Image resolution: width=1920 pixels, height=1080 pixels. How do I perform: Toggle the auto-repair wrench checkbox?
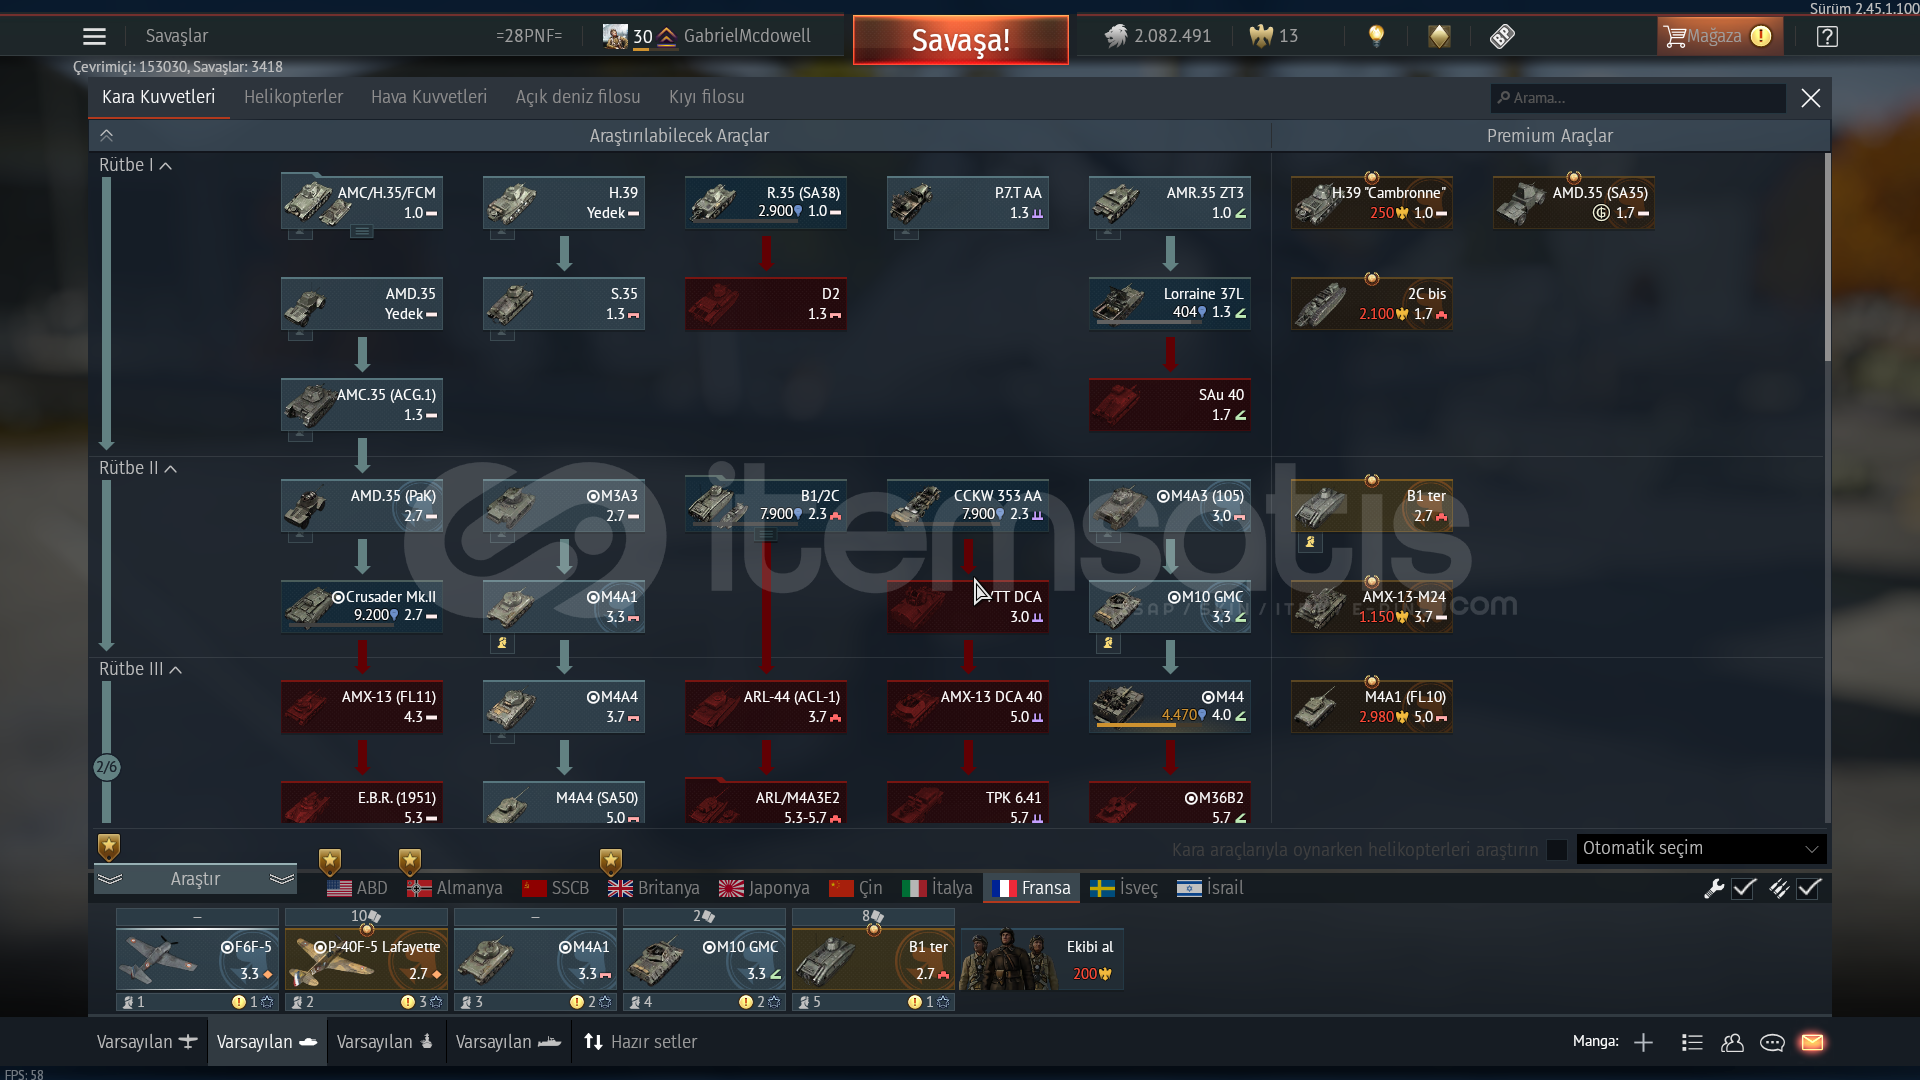coord(1744,888)
